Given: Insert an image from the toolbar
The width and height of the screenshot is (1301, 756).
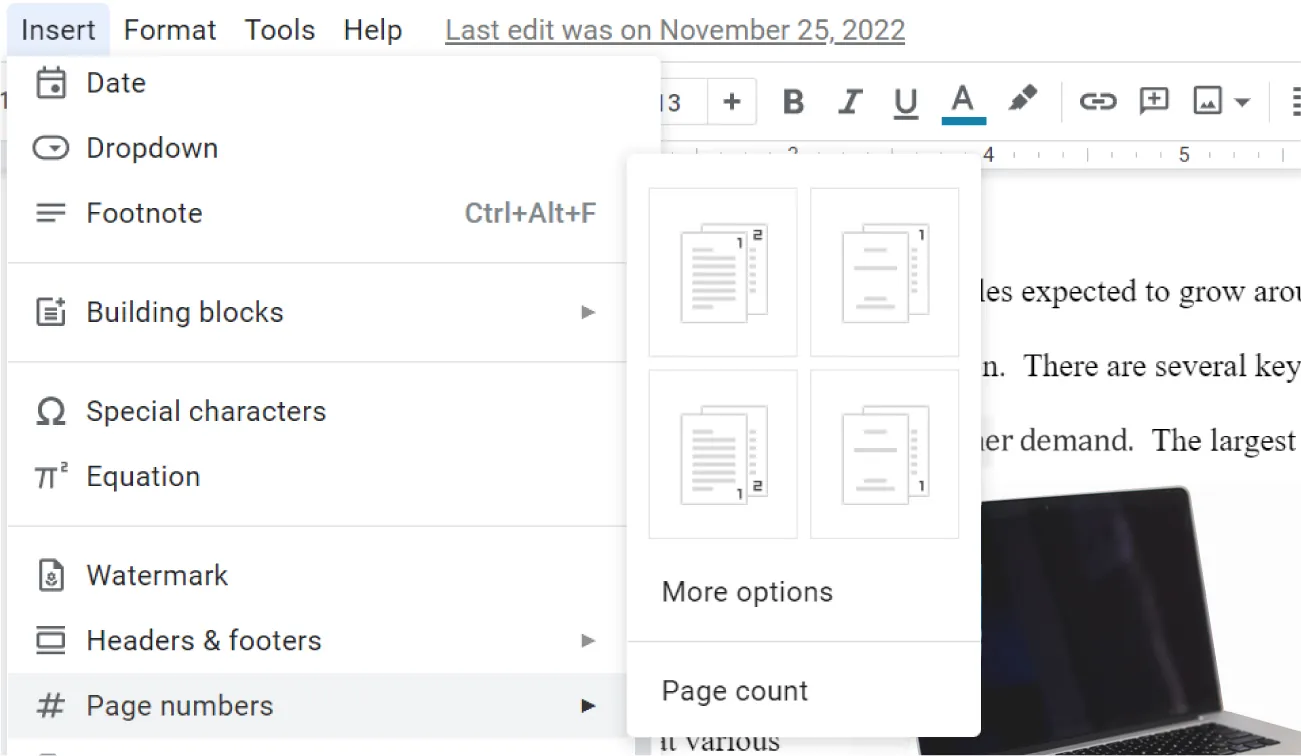Looking at the screenshot, I should 1207,101.
